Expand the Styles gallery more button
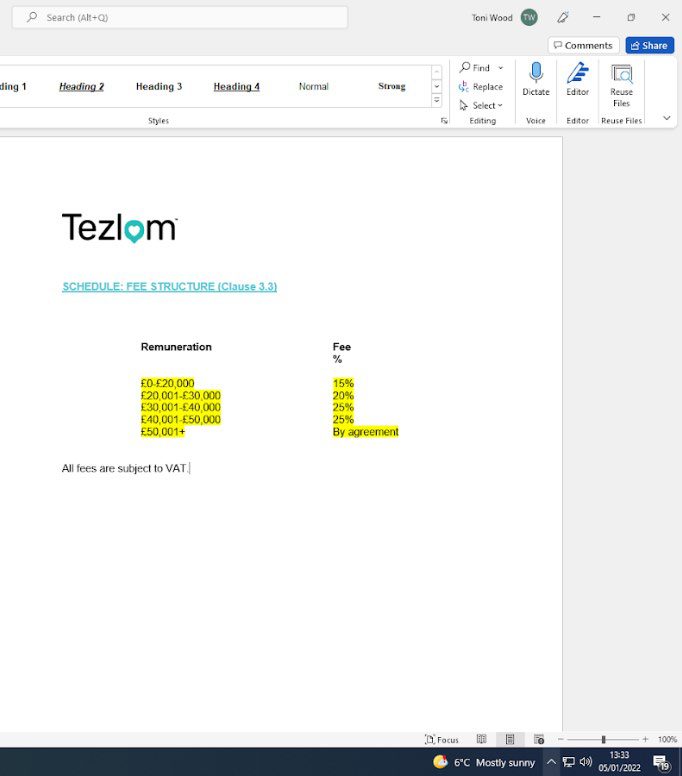This screenshot has width=682, height=776. [437, 101]
